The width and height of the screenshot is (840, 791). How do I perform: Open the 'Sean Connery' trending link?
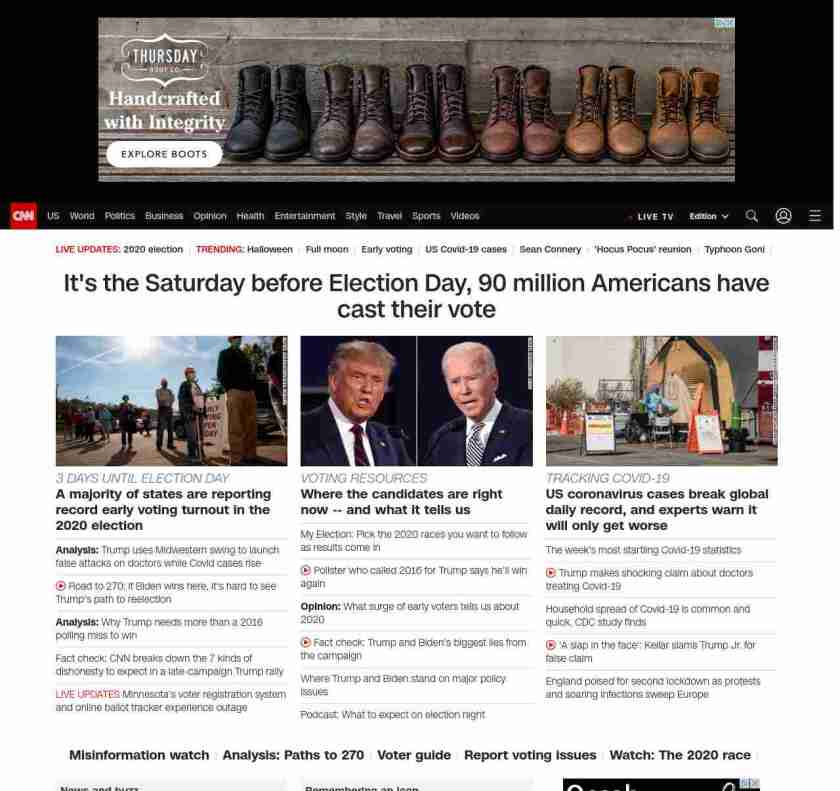550,249
